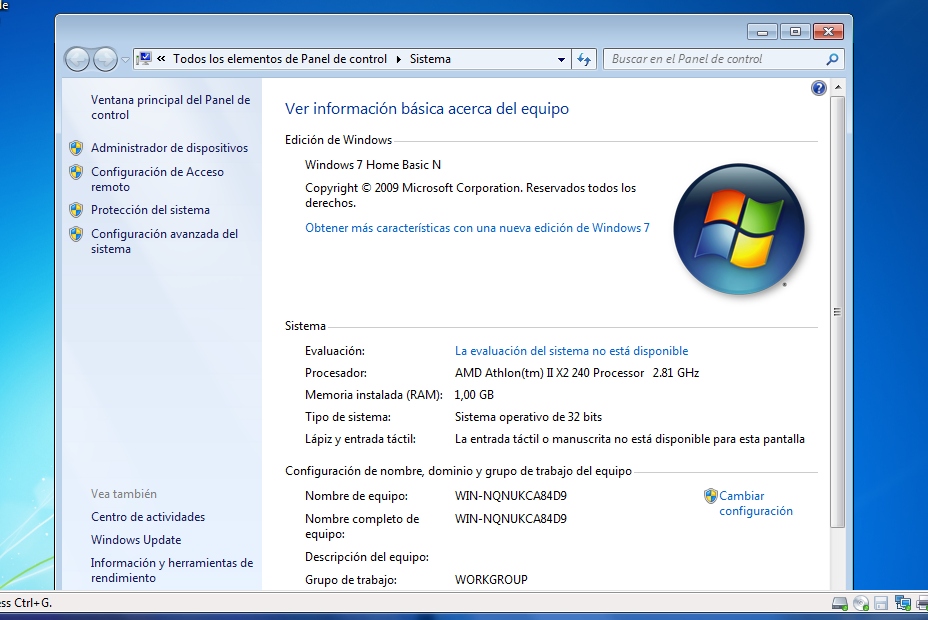The width and height of the screenshot is (928, 620).
Task: Open 'Windows Update' link
Action: [x=136, y=540]
